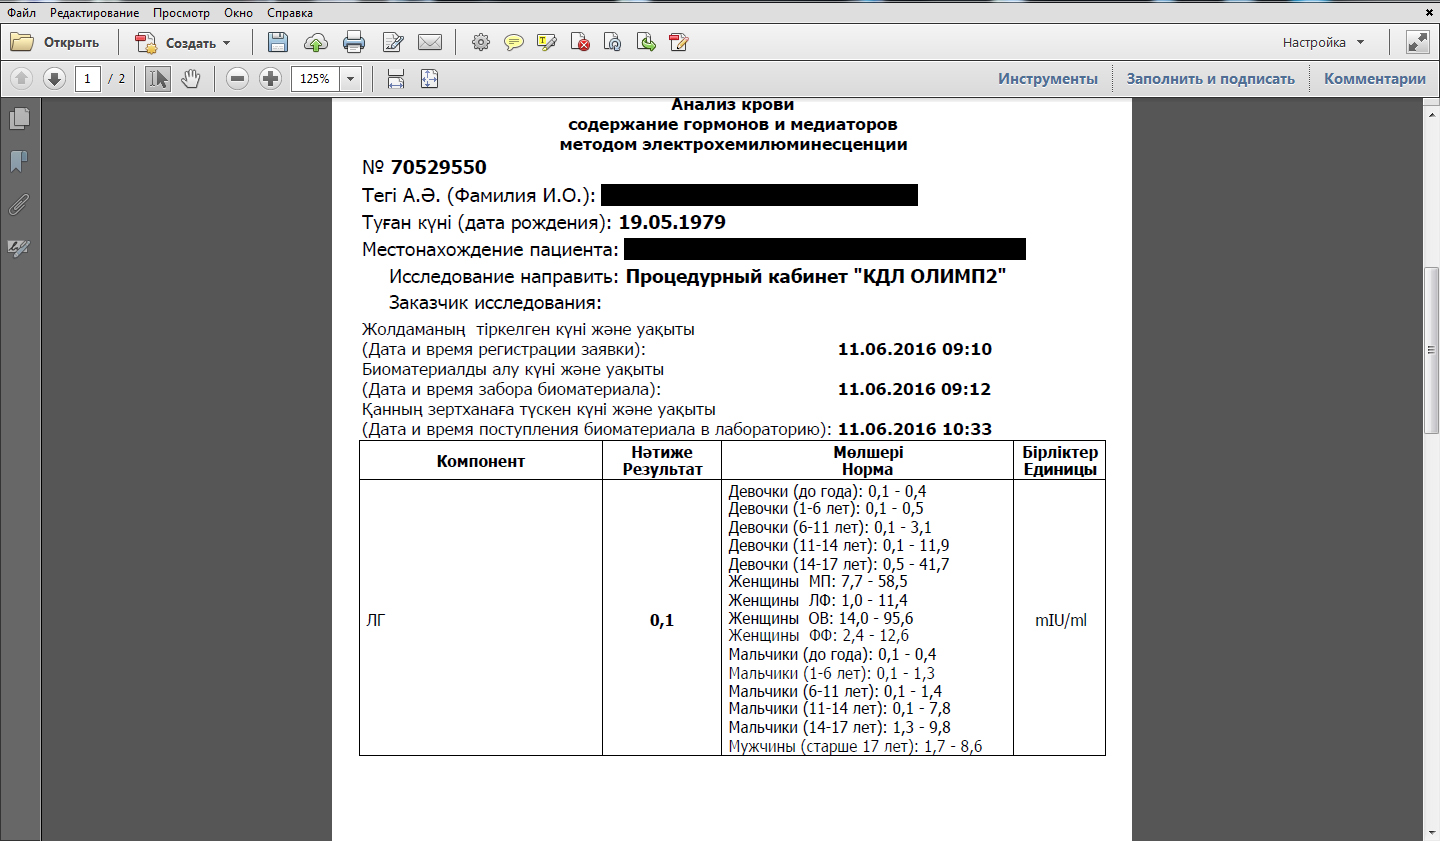Screen dimensions: 1440x841
Task: Click the vertical scrollbar thumb
Action: coord(1431,350)
